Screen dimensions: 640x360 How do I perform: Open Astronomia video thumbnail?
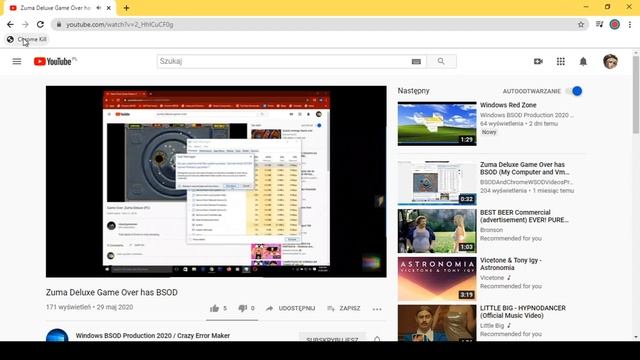pos(437,279)
